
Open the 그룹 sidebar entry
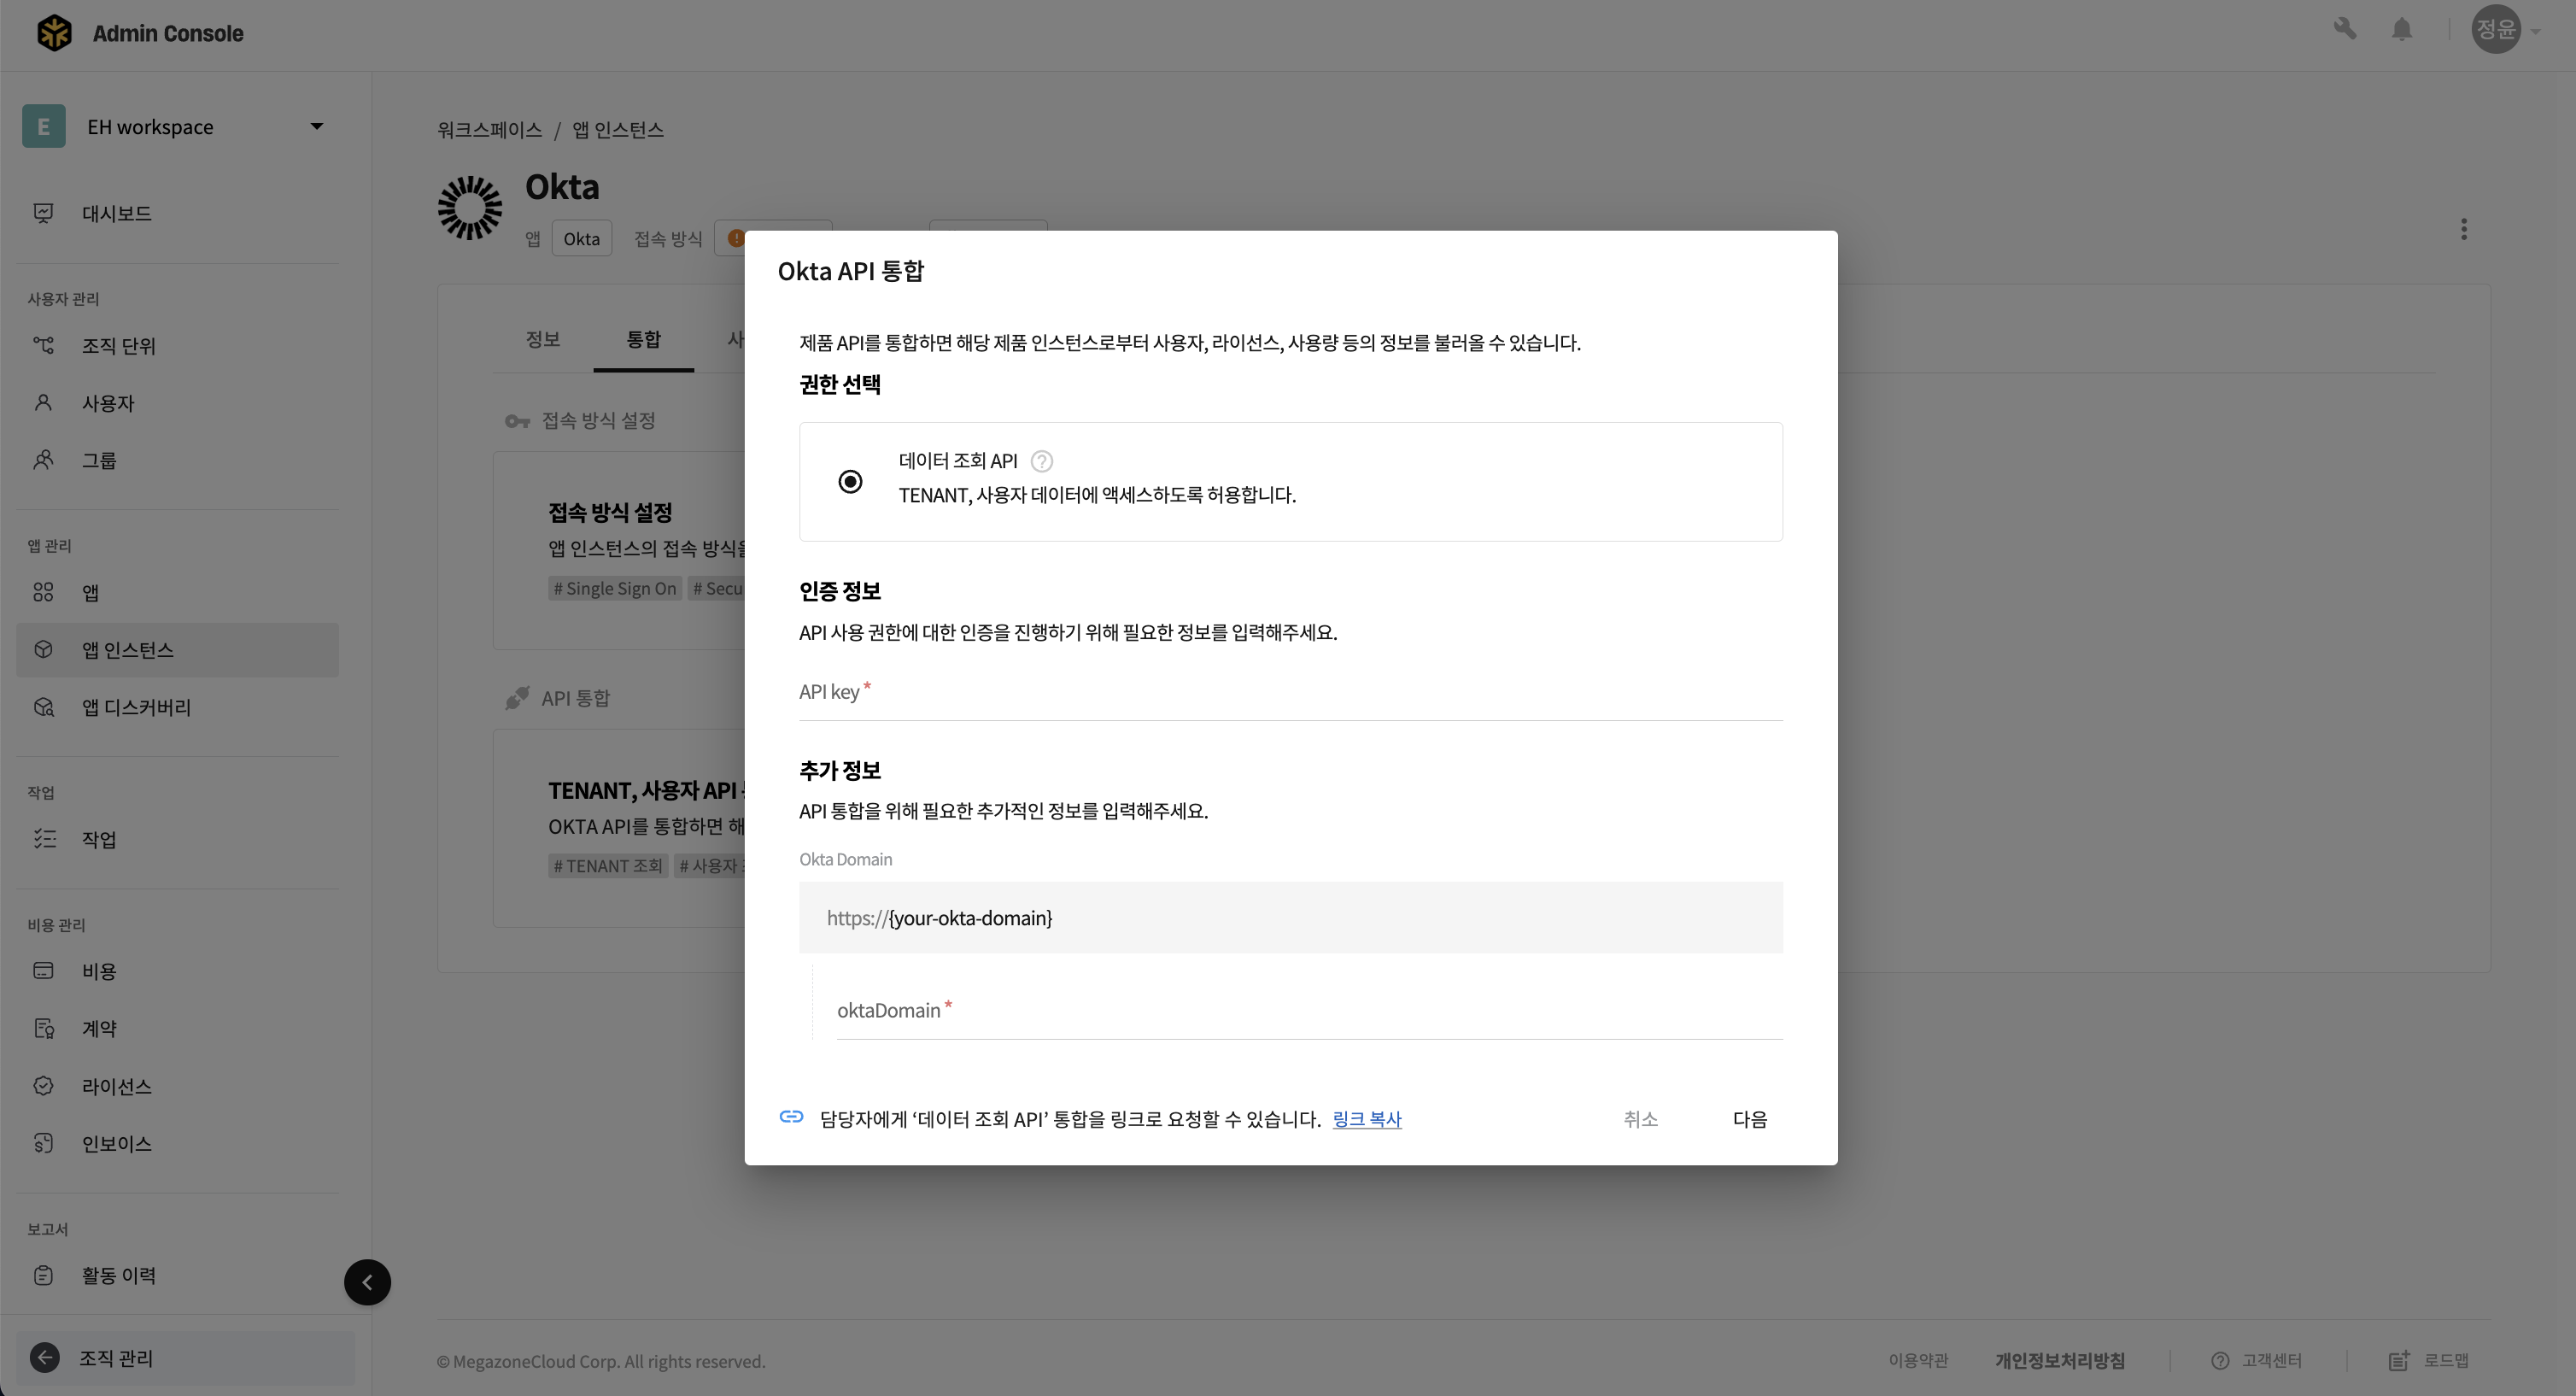177,460
